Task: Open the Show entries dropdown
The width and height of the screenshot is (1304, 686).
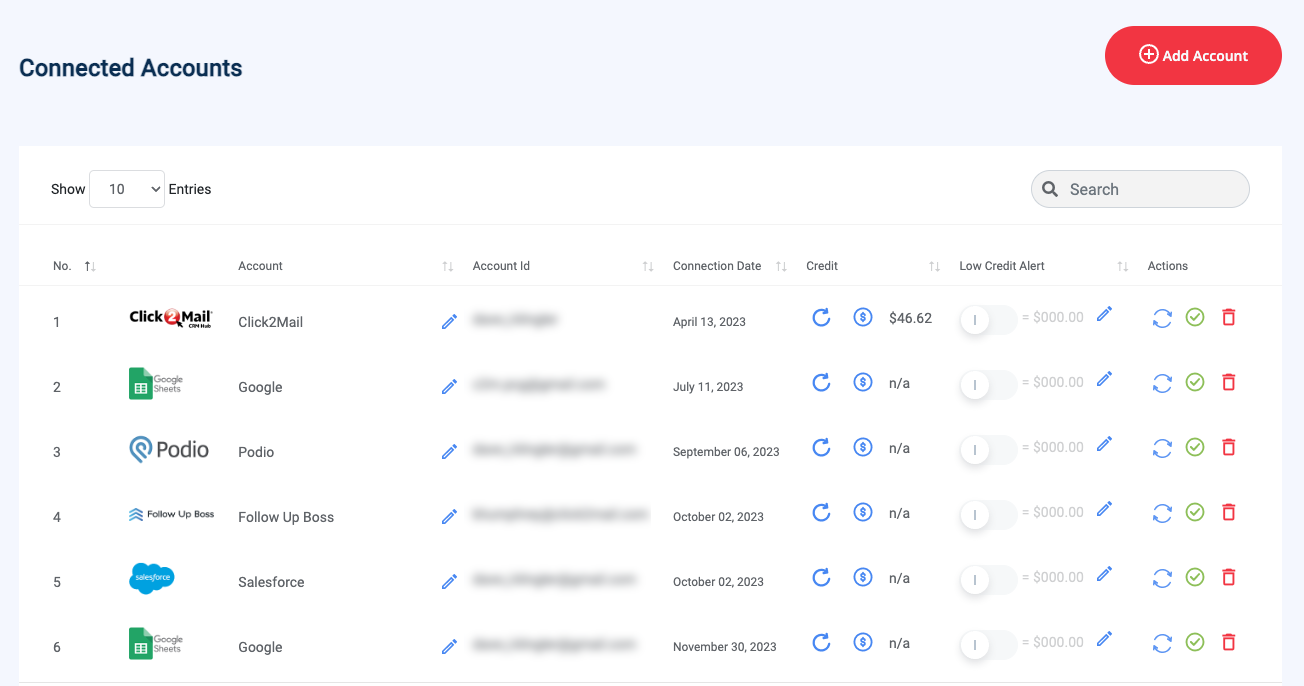Action: [127, 189]
